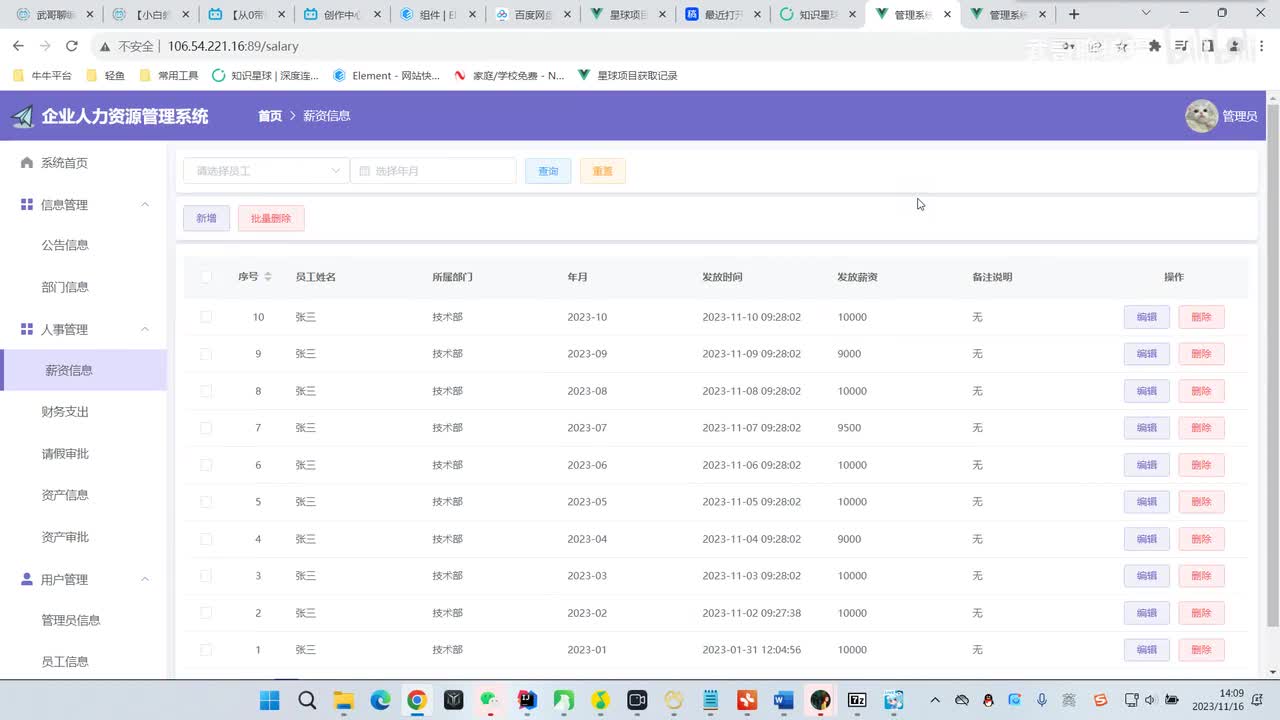Collapse the 用户管理 menu chevron
The height and width of the screenshot is (720, 1280).
click(145, 579)
